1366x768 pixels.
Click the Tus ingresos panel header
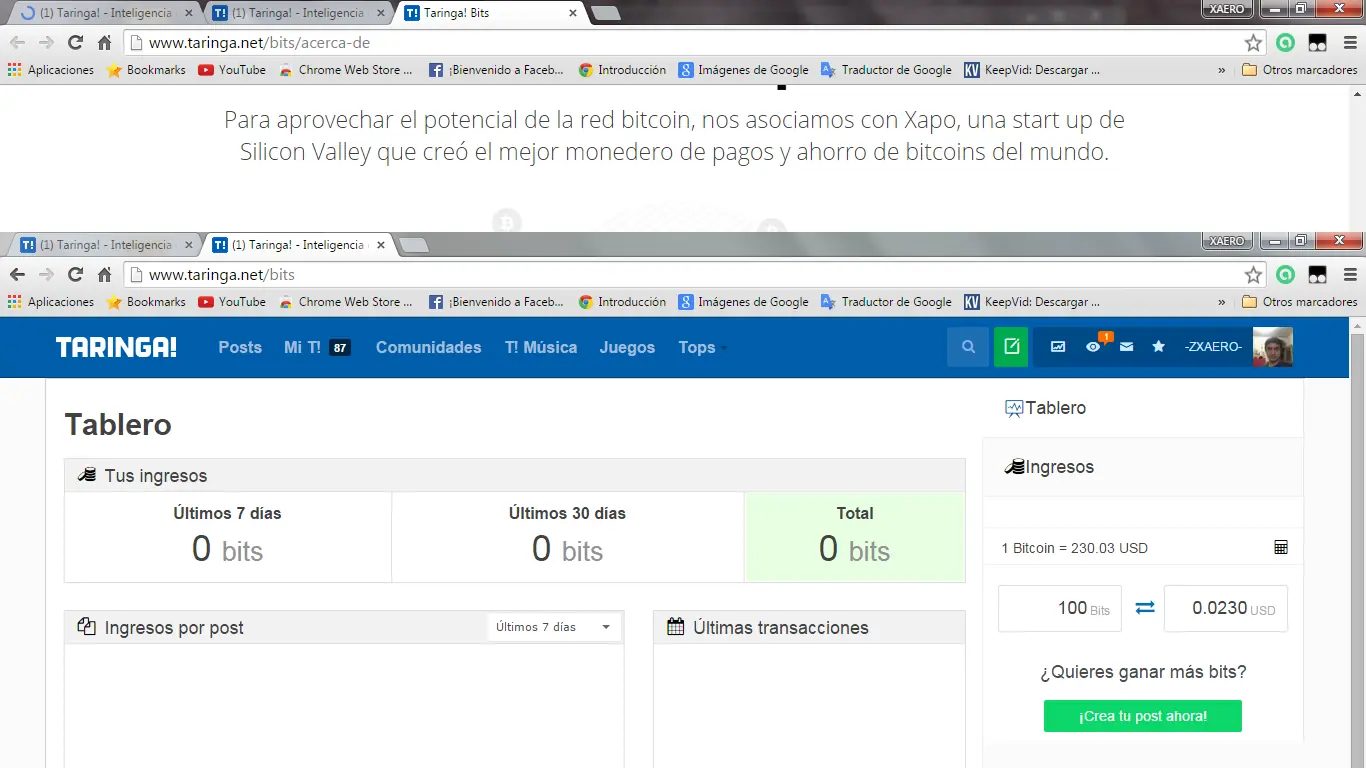coord(515,475)
